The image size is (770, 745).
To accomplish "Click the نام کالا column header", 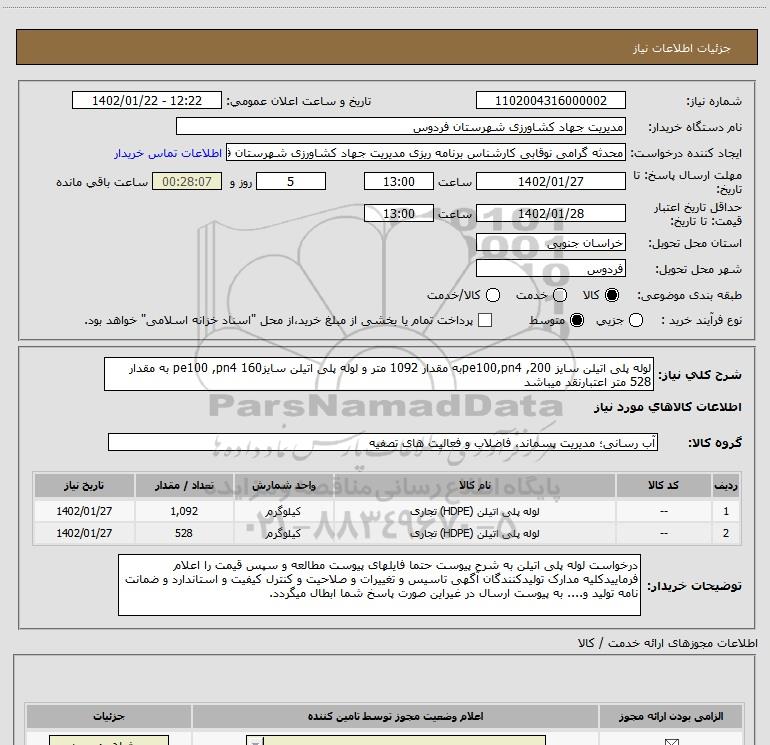I will tap(474, 485).
